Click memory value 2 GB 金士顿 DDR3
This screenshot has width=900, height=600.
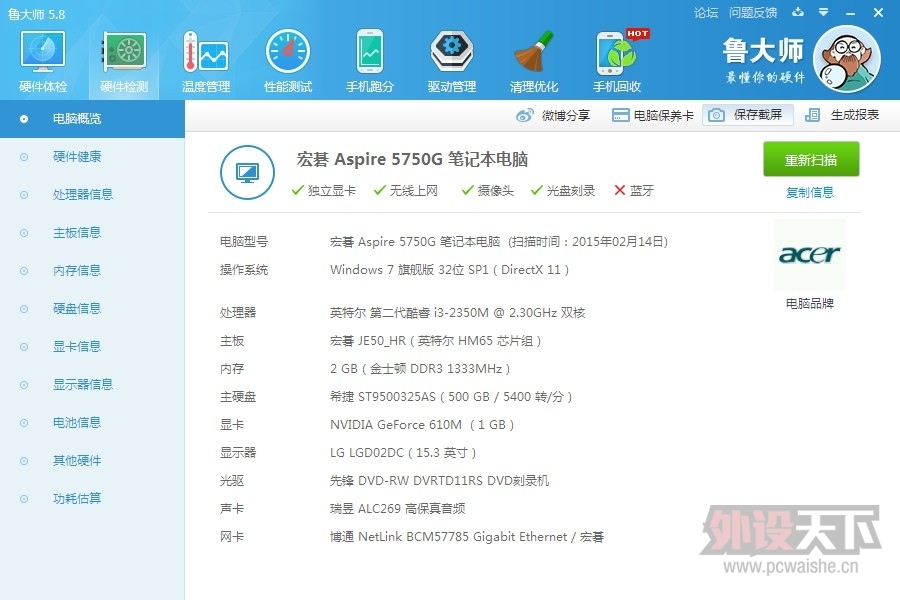[x=420, y=369]
